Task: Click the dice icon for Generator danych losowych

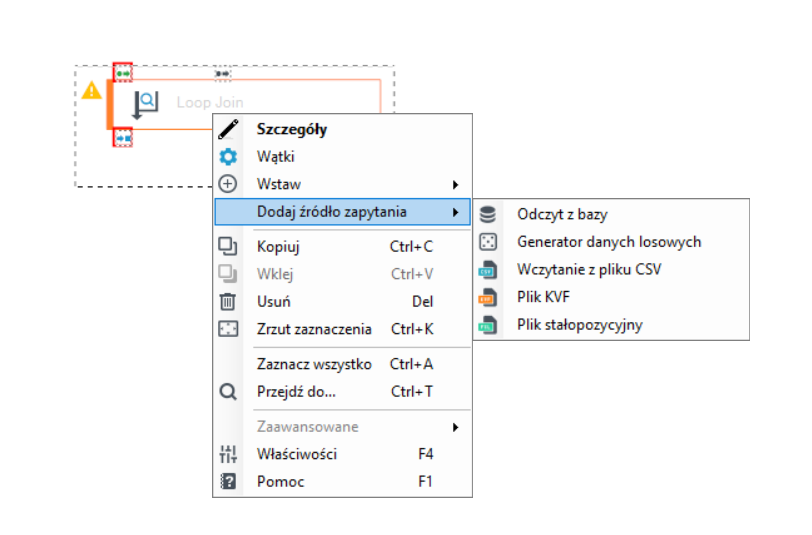Action: pos(488,242)
